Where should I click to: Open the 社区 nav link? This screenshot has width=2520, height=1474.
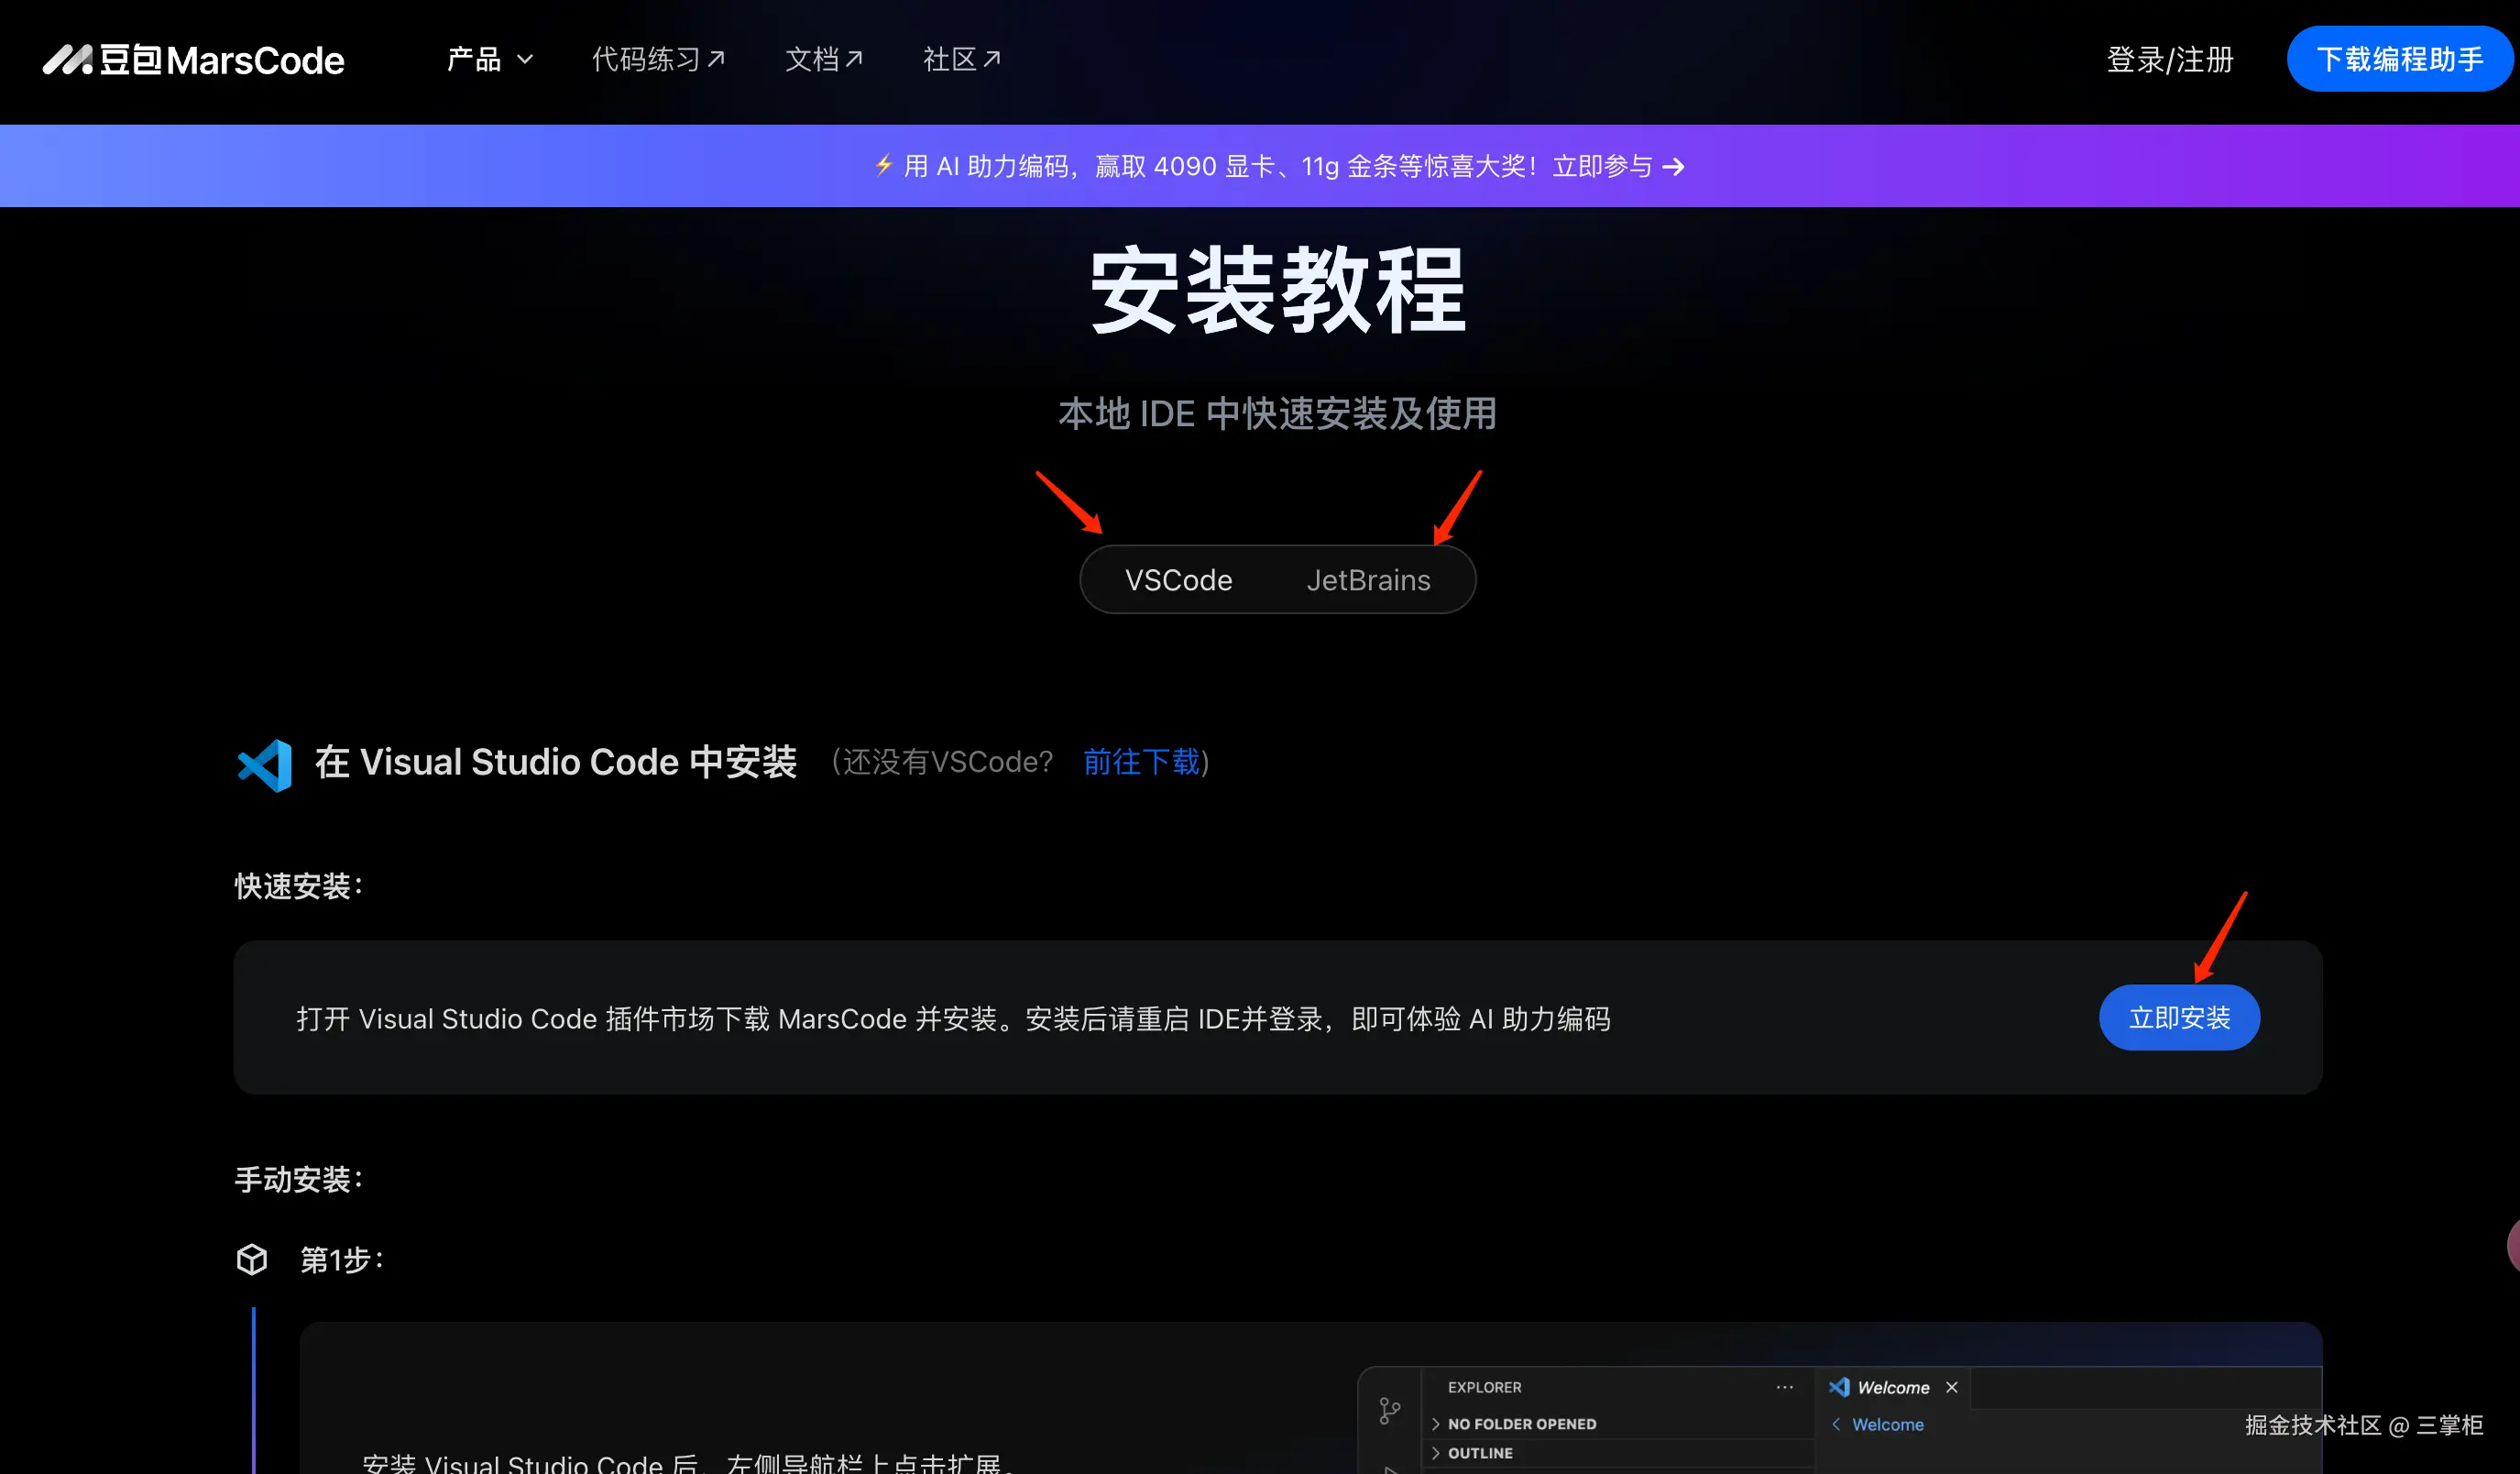click(x=961, y=60)
